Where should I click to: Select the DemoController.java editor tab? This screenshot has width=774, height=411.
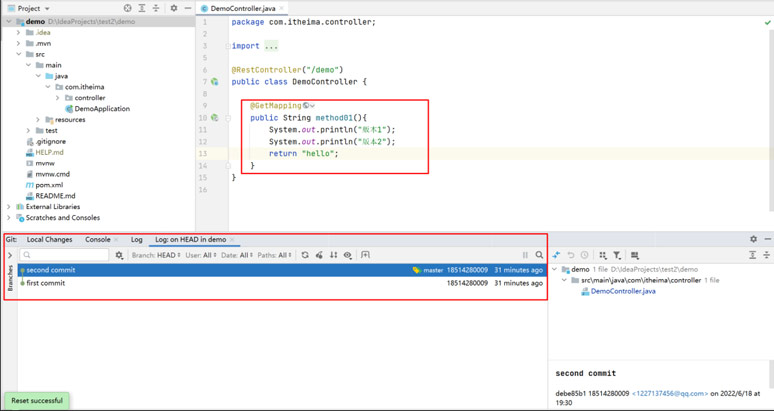pos(243,8)
